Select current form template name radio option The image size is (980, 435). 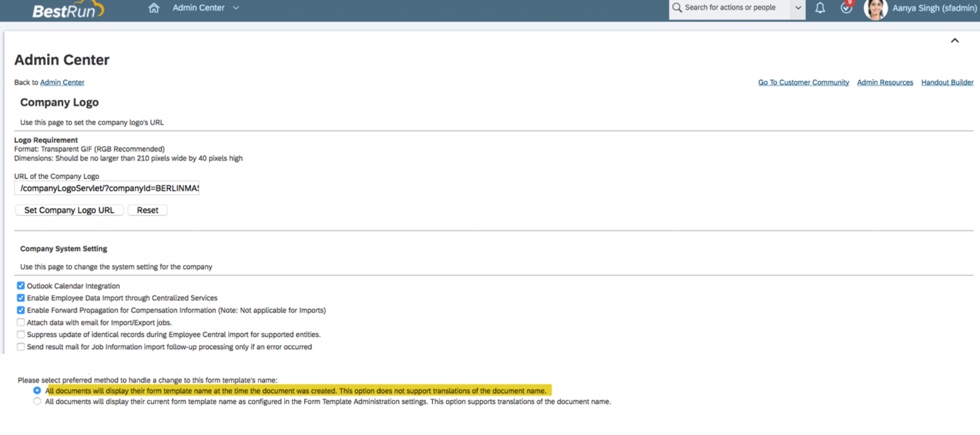(x=37, y=402)
